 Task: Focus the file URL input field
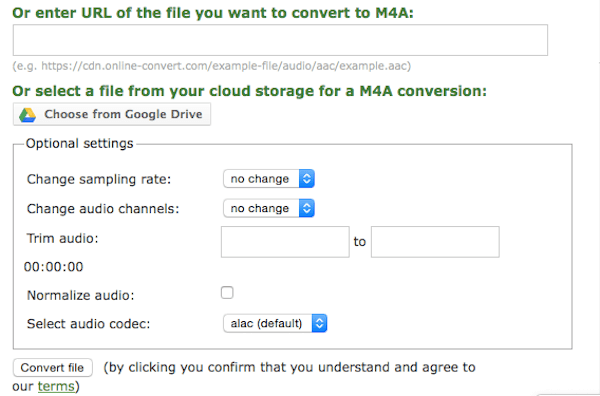[x=280, y=40]
